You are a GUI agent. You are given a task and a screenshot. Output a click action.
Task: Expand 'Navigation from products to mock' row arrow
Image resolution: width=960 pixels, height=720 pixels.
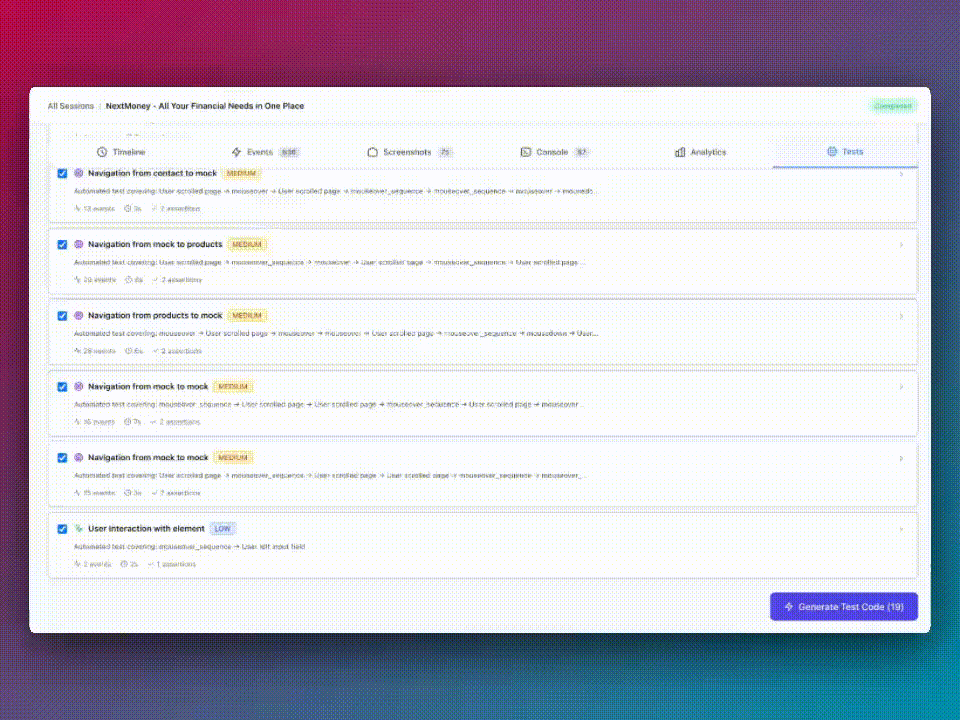pos(901,316)
